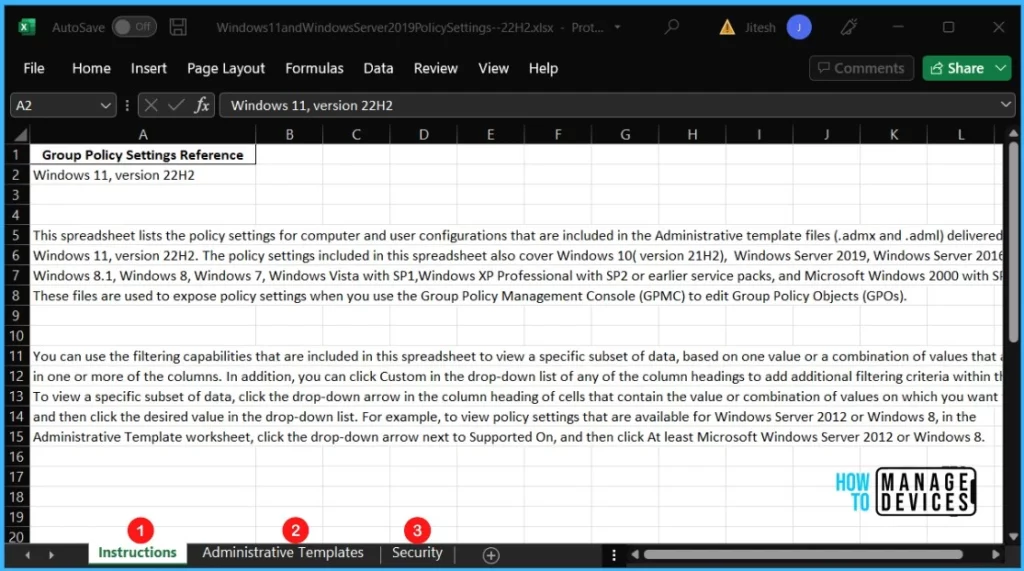Open the Jitesh account avatar
This screenshot has height=571, width=1024.
pyautogui.click(x=799, y=27)
